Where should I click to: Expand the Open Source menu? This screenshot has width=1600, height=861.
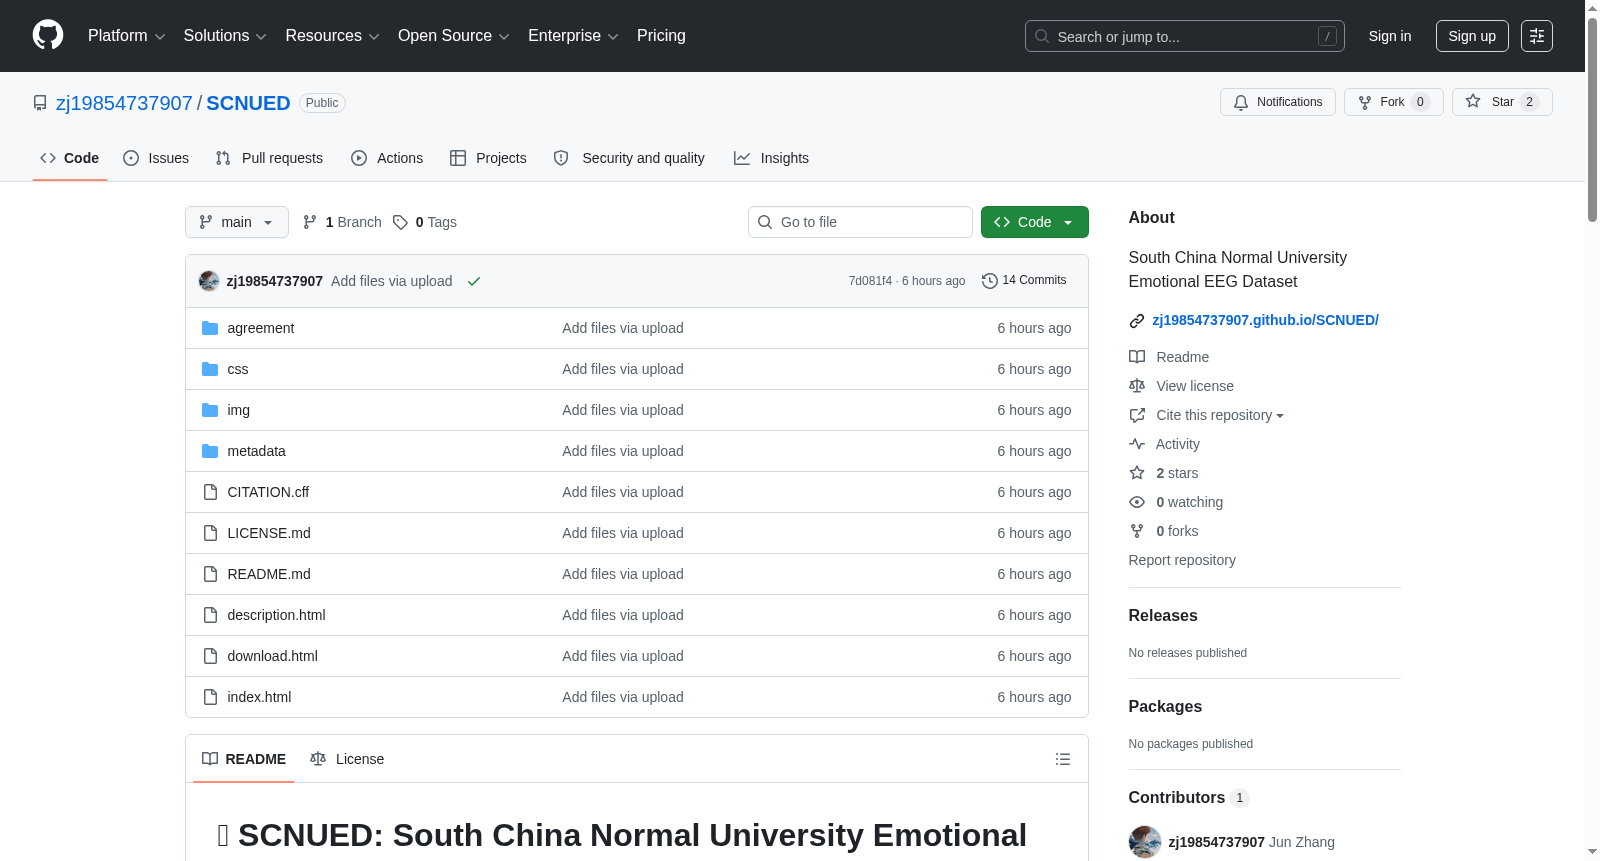[454, 36]
